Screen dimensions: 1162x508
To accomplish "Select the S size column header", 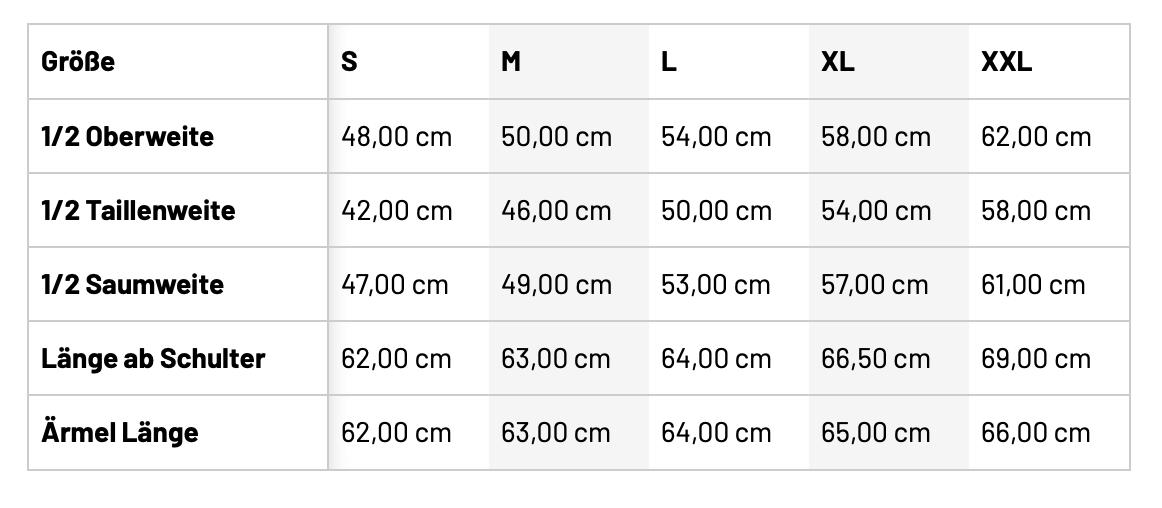I will [349, 62].
